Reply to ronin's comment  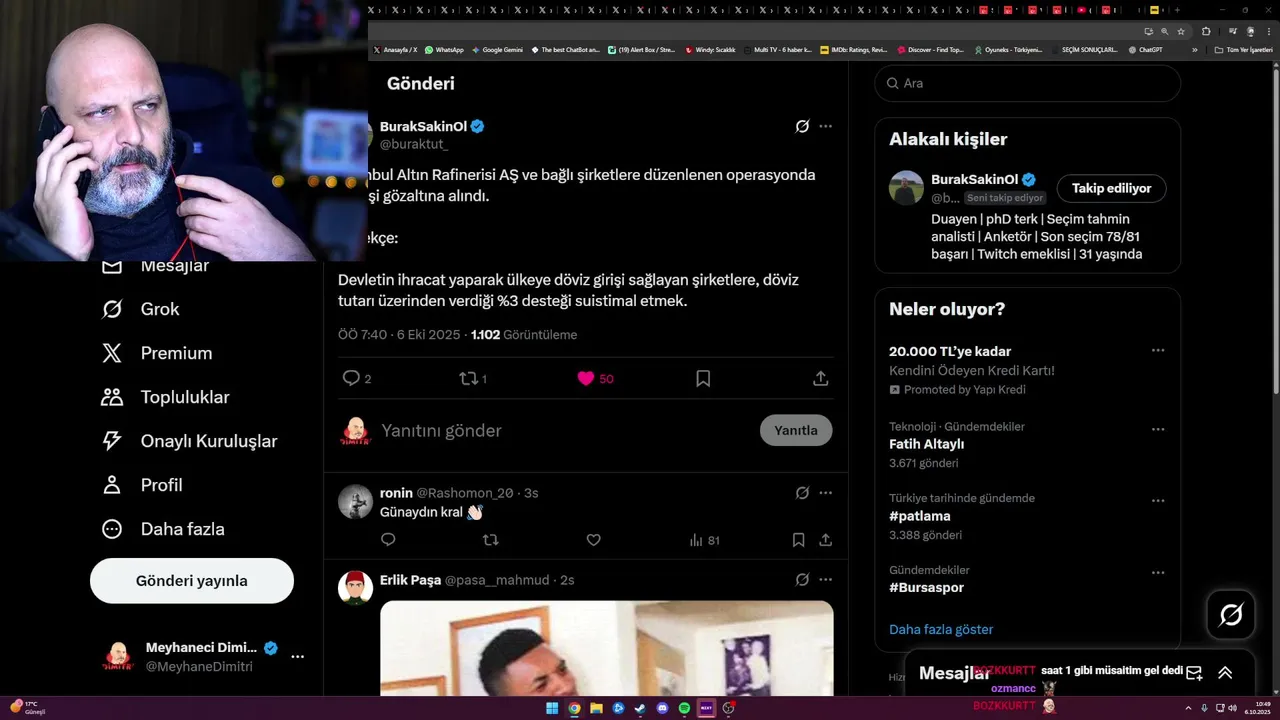pyautogui.click(x=388, y=540)
